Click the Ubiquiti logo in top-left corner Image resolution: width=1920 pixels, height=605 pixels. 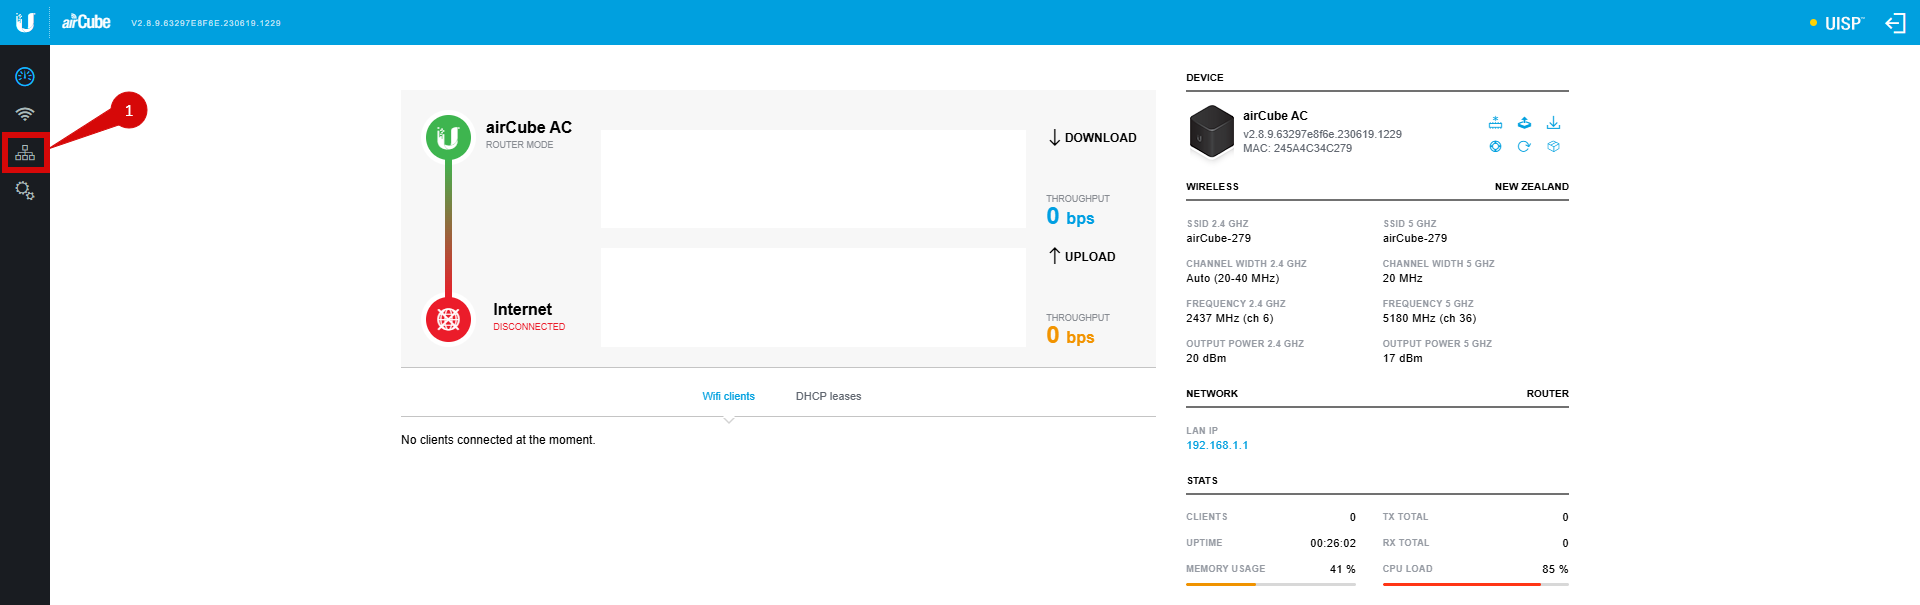coord(25,22)
